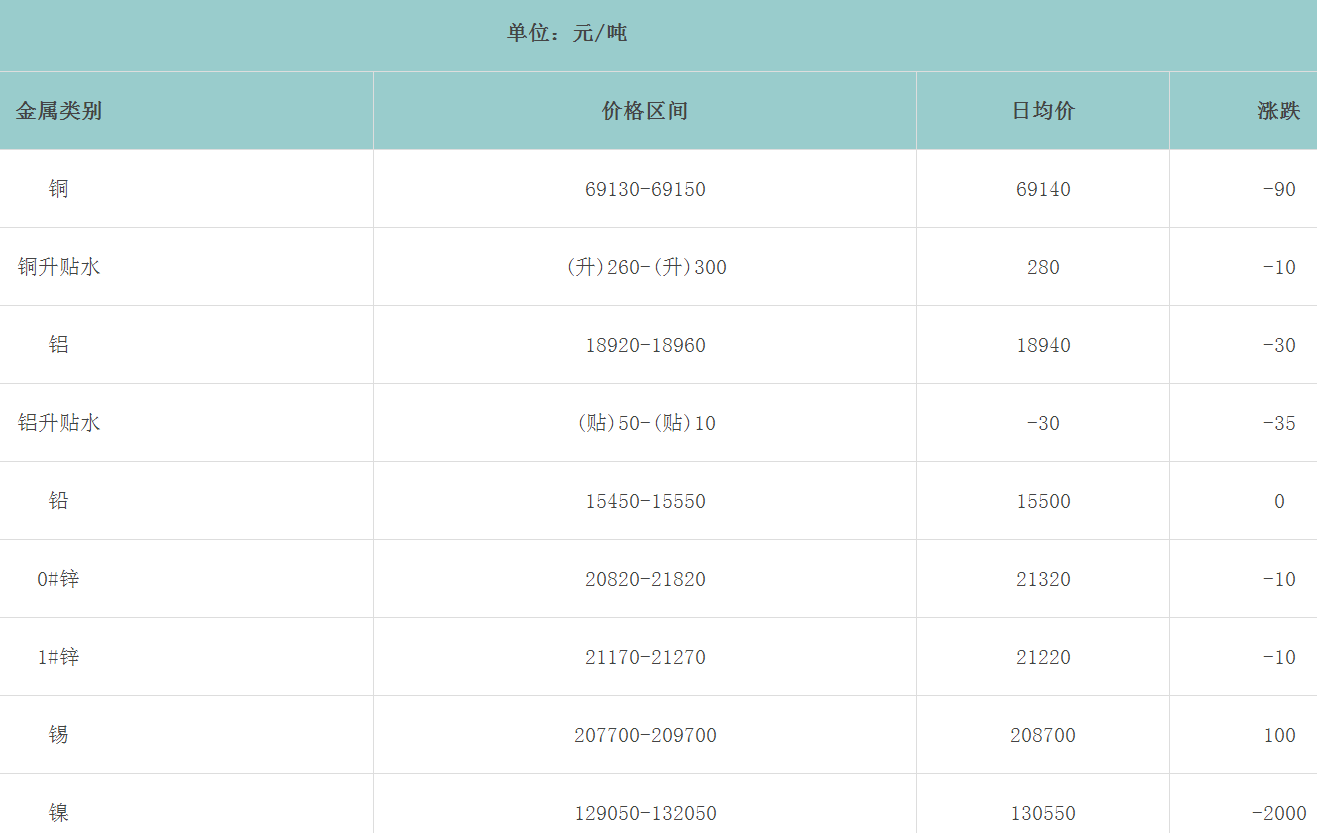Click the 锡 metal row label
The height and width of the screenshot is (833, 1317).
59,735
